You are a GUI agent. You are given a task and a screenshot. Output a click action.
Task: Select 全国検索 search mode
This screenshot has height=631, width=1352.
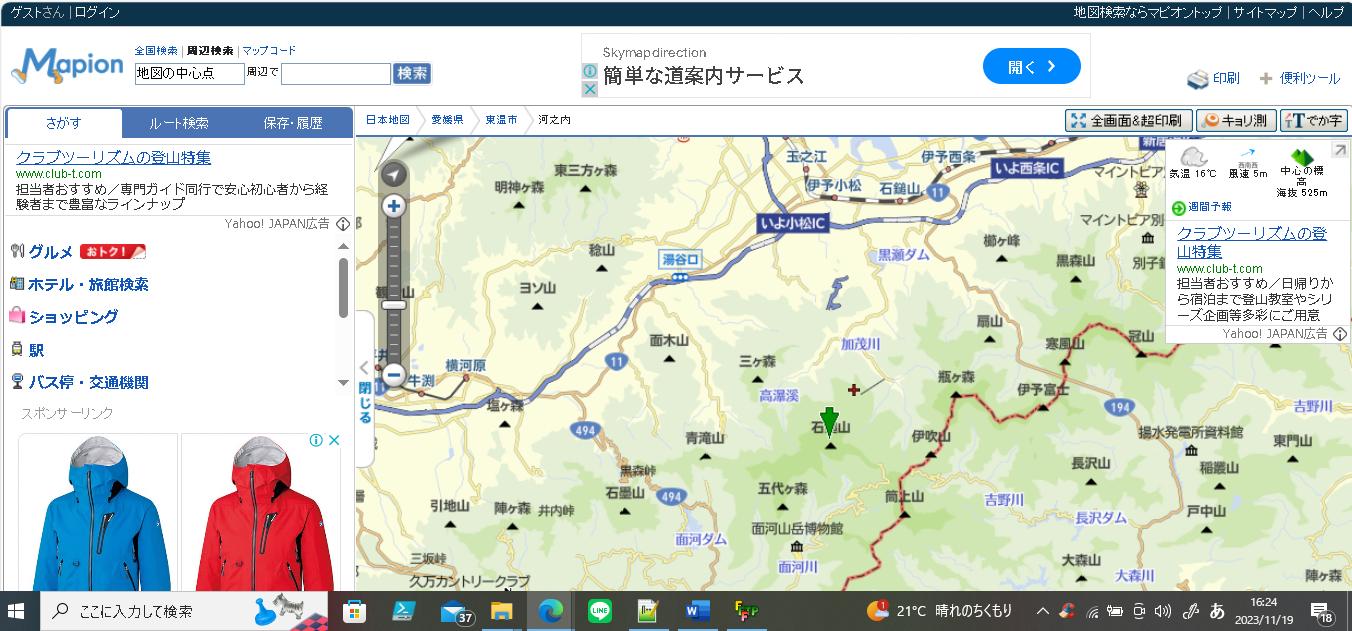[x=156, y=50]
